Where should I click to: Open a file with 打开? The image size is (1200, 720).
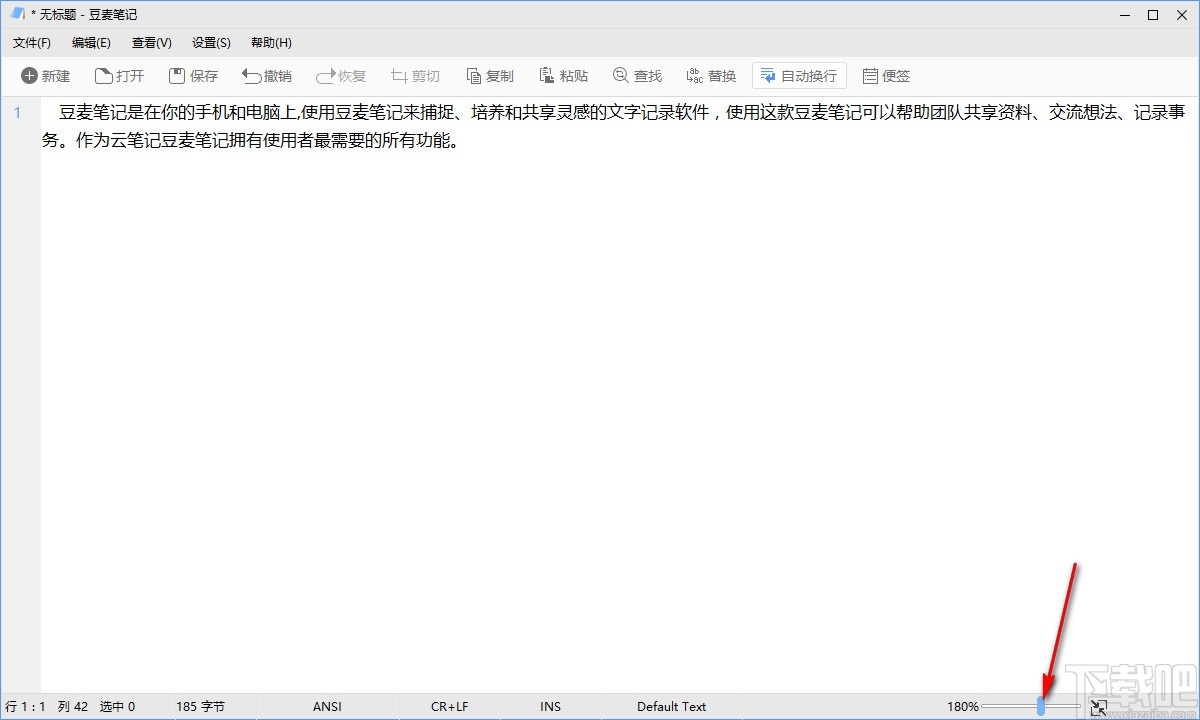coord(119,76)
